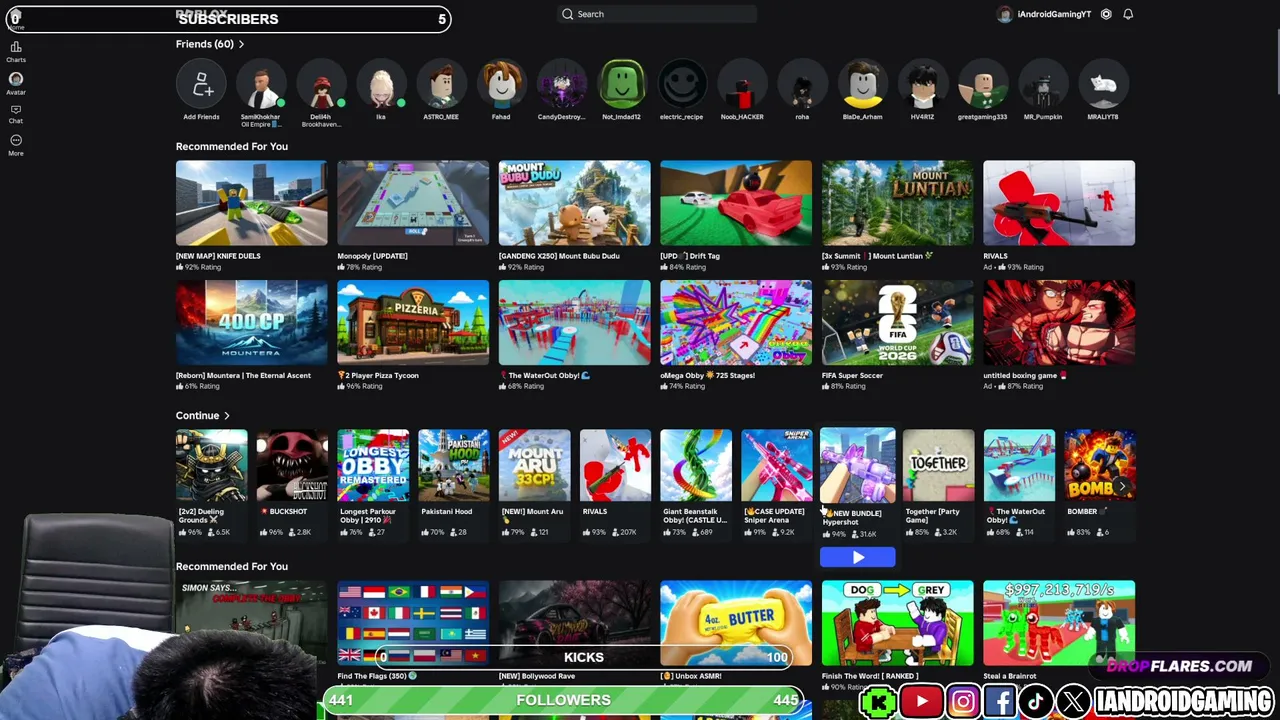This screenshot has width=1280, height=720.
Task: Click the Robux icon in the top bar
Action: click(x=1106, y=14)
